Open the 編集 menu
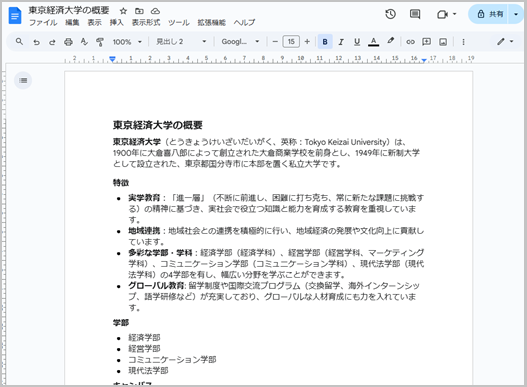This screenshot has height=387, width=527. coord(72,23)
